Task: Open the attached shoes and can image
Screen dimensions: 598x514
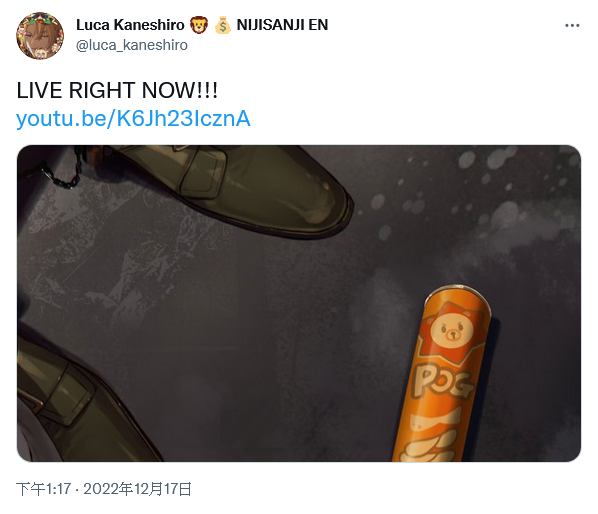Action: click(299, 304)
